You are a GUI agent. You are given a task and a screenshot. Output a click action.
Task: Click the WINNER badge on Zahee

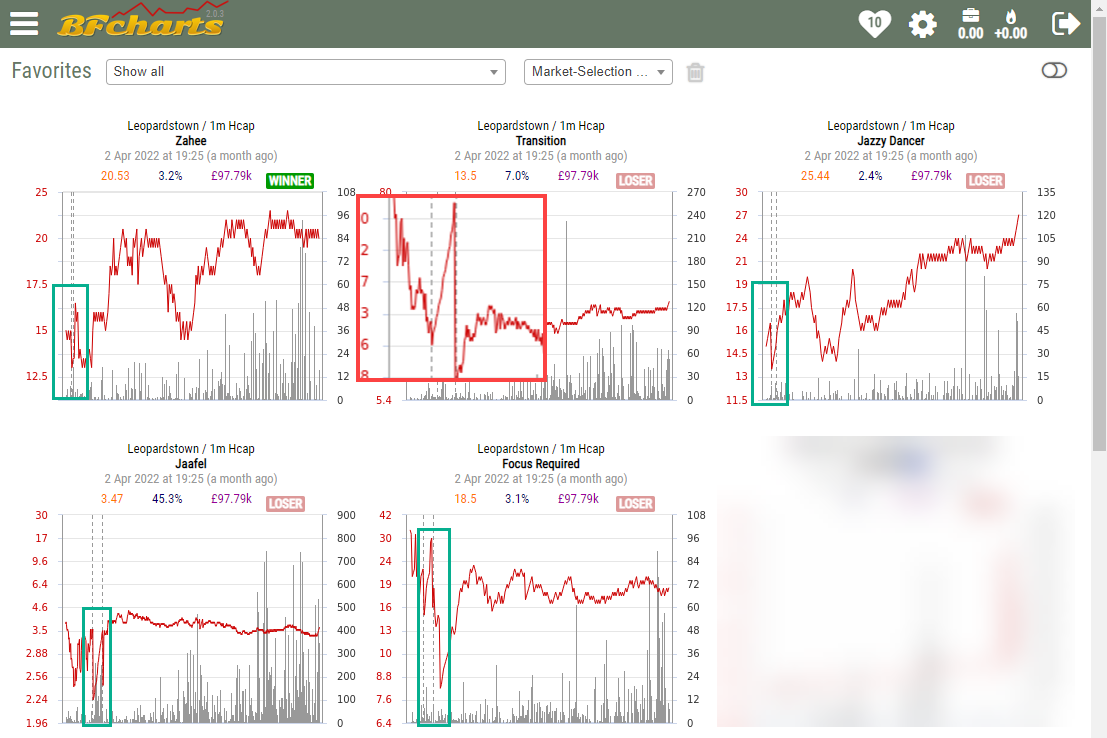(x=290, y=181)
